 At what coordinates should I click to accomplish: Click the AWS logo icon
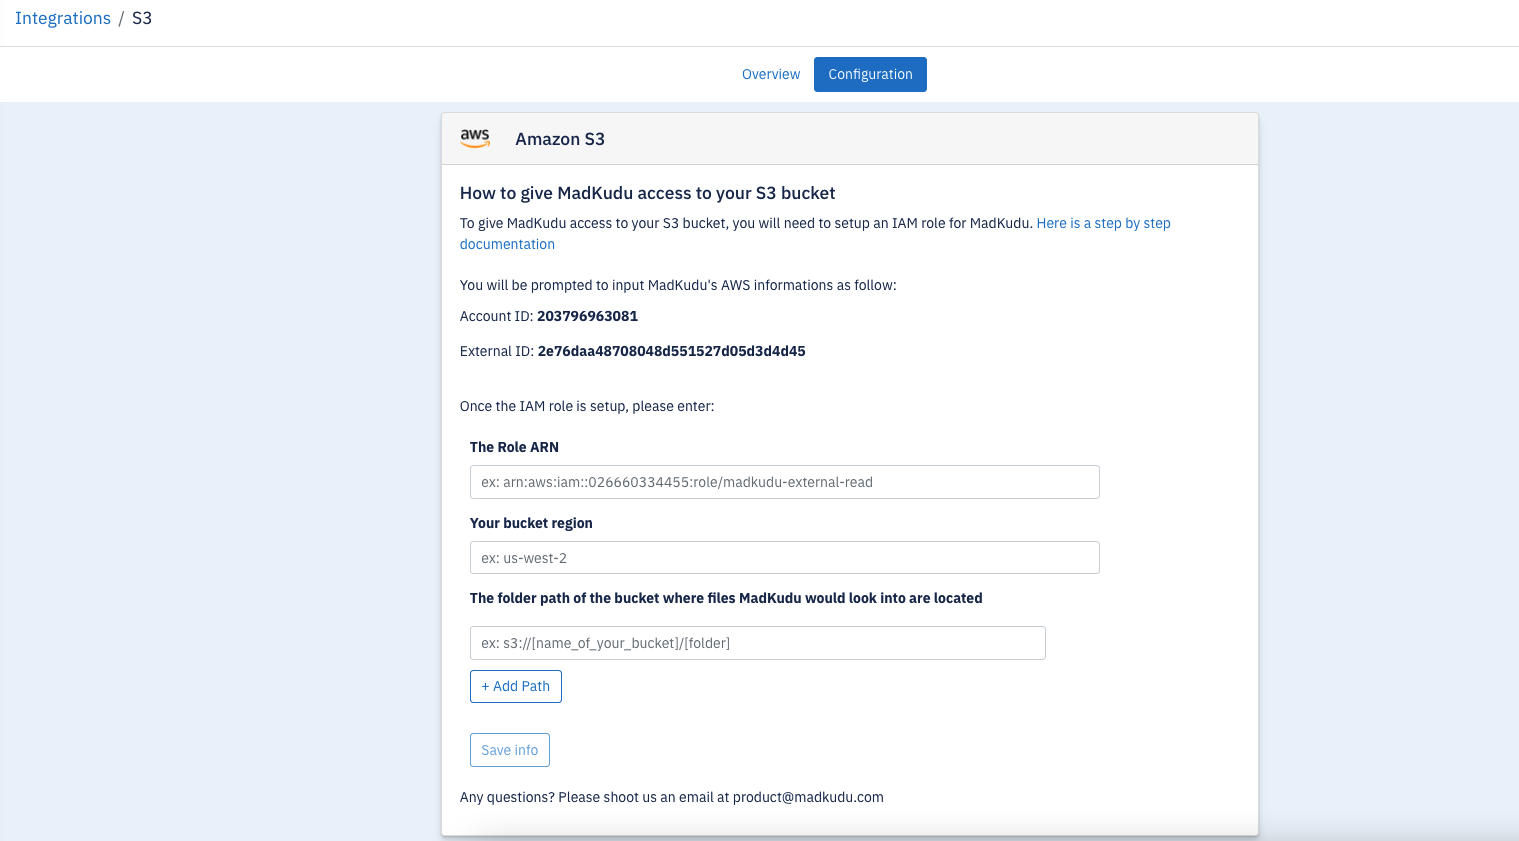[x=475, y=139]
